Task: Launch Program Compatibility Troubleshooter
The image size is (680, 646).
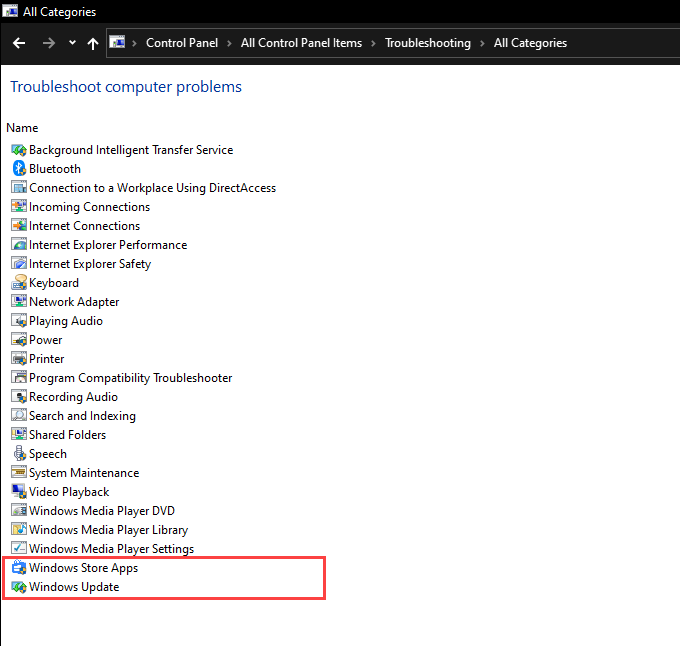Action: [x=130, y=378]
